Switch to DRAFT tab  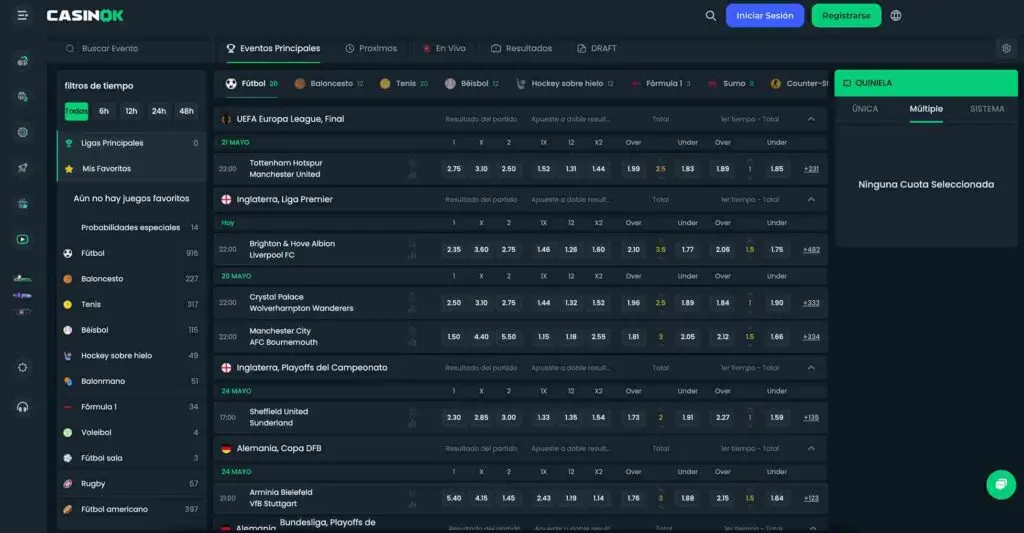(597, 48)
